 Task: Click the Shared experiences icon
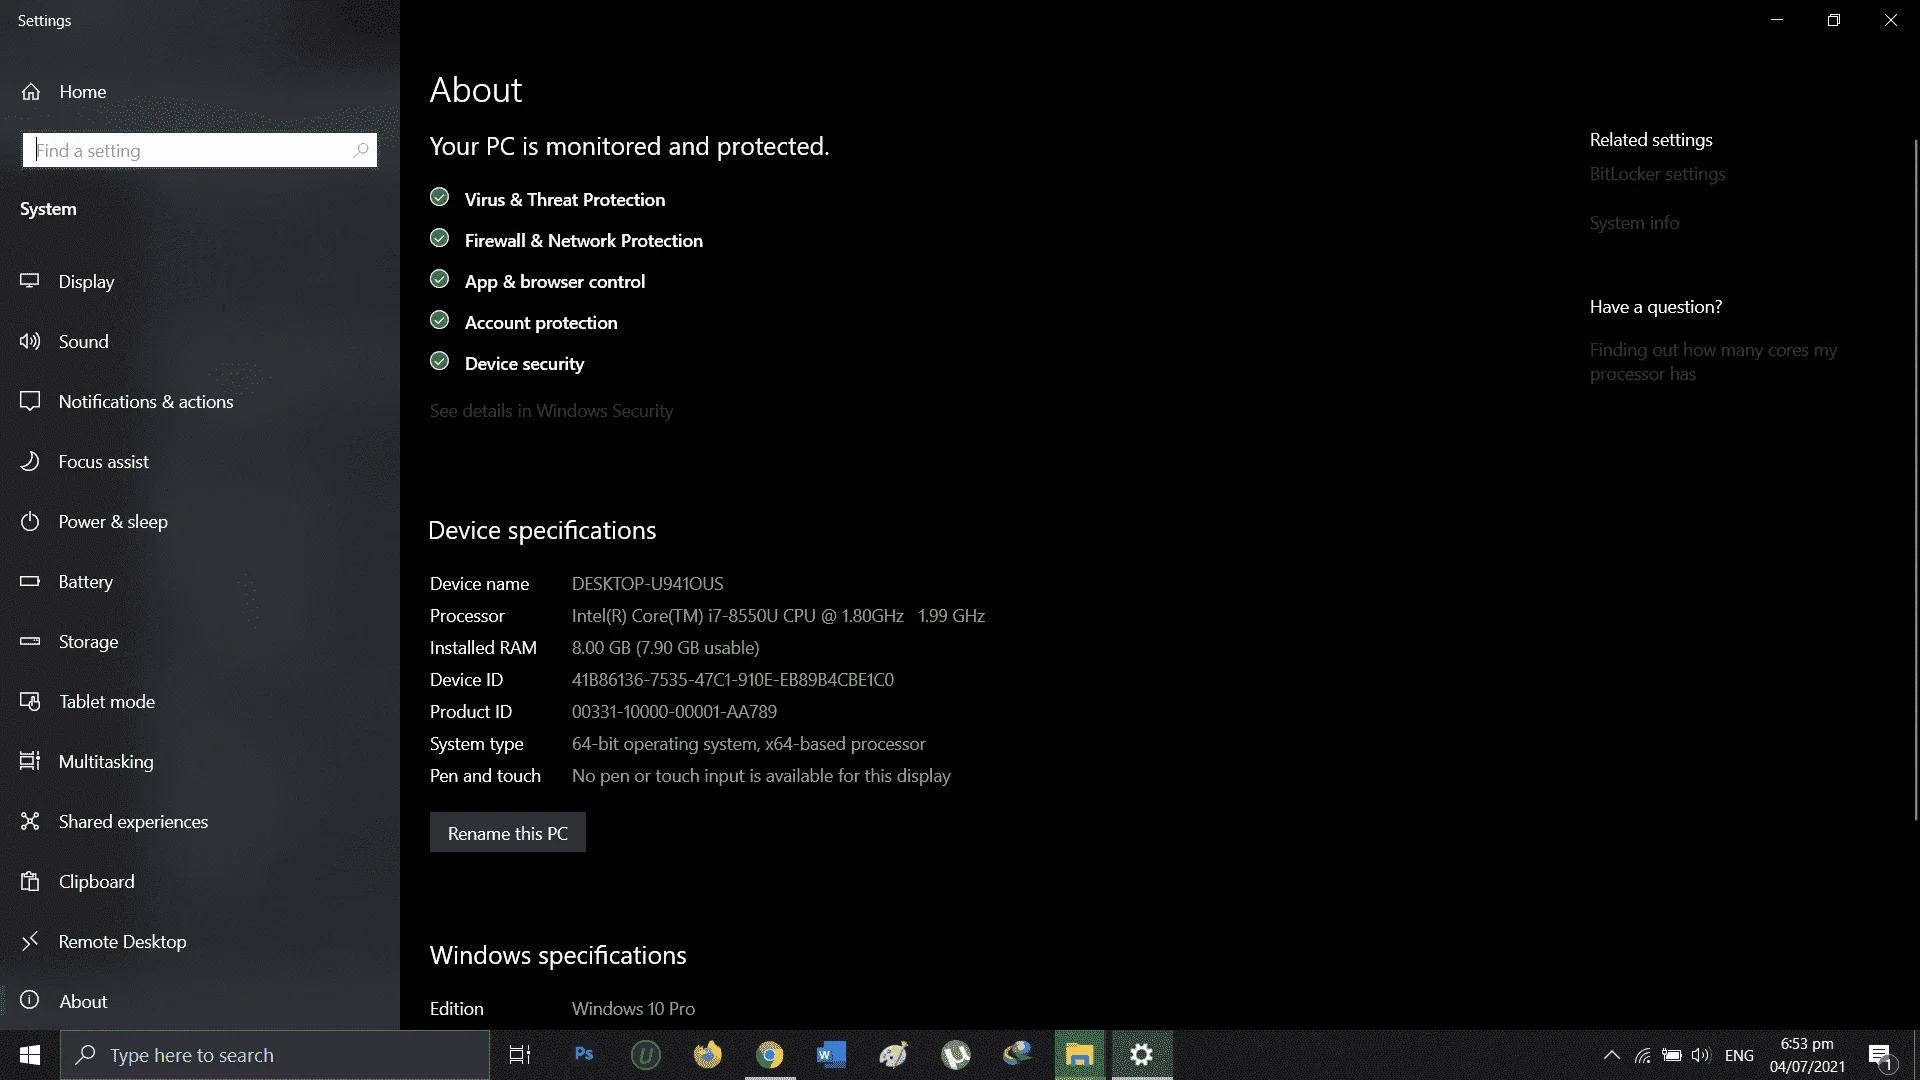click(x=30, y=821)
